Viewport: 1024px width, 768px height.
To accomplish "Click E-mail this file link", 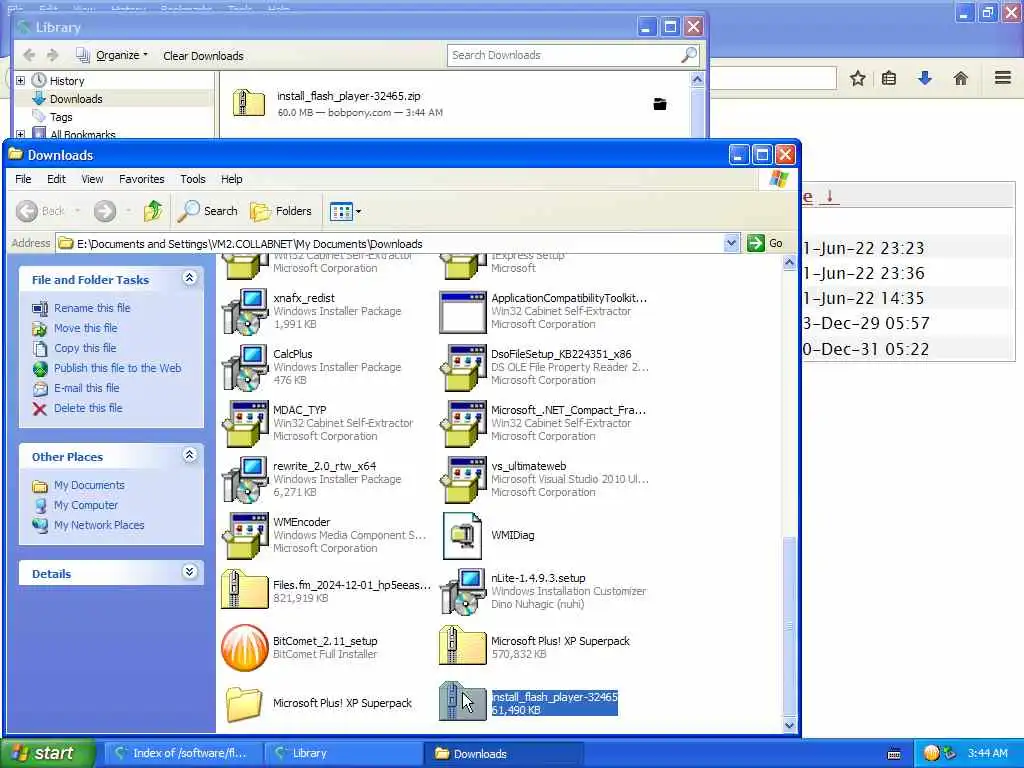I will (86, 388).
